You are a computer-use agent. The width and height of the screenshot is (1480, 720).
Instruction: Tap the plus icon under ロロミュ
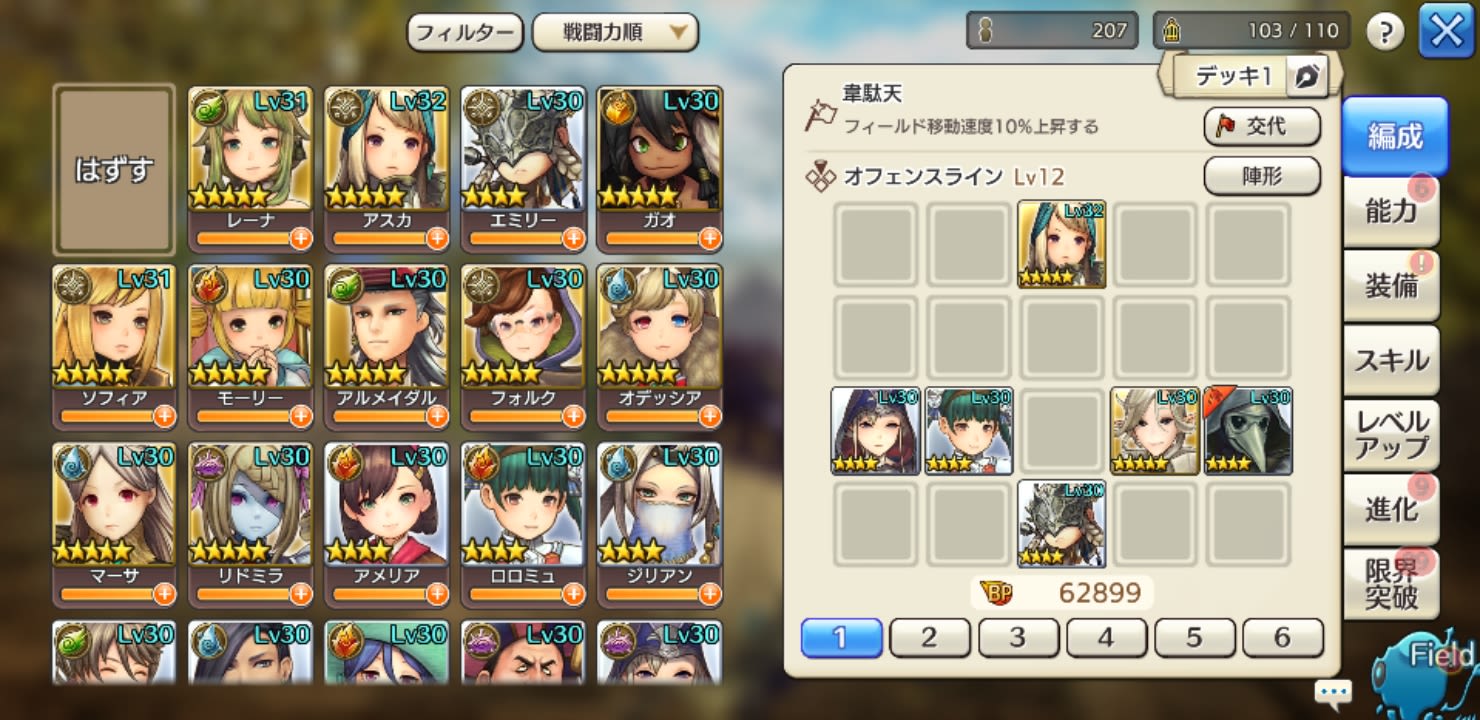(573, 594)
